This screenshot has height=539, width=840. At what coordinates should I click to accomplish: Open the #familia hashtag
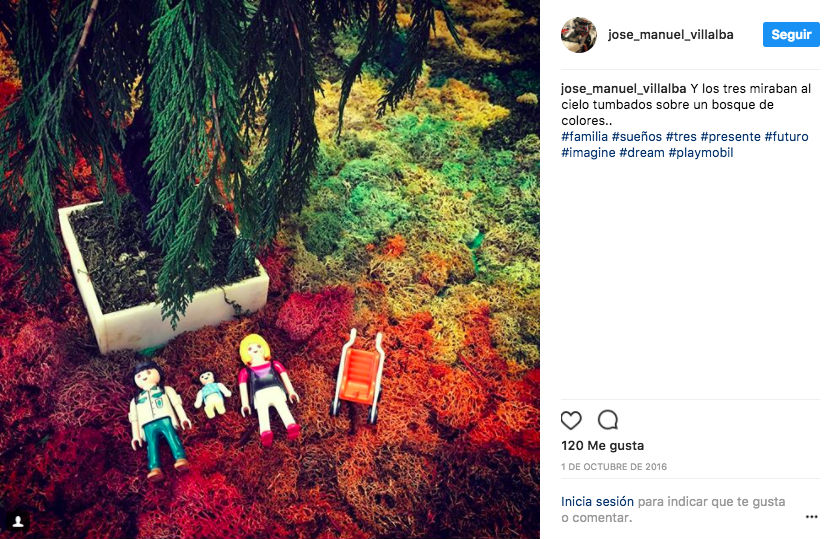pyautogui.click(x=584, y=137)
